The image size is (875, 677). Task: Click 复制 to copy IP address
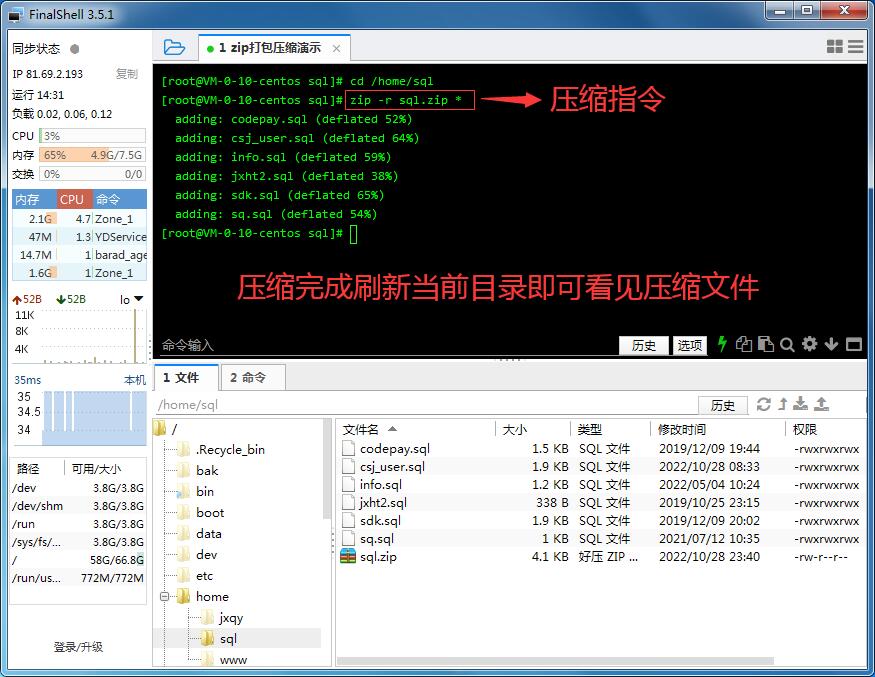(127, 74)
